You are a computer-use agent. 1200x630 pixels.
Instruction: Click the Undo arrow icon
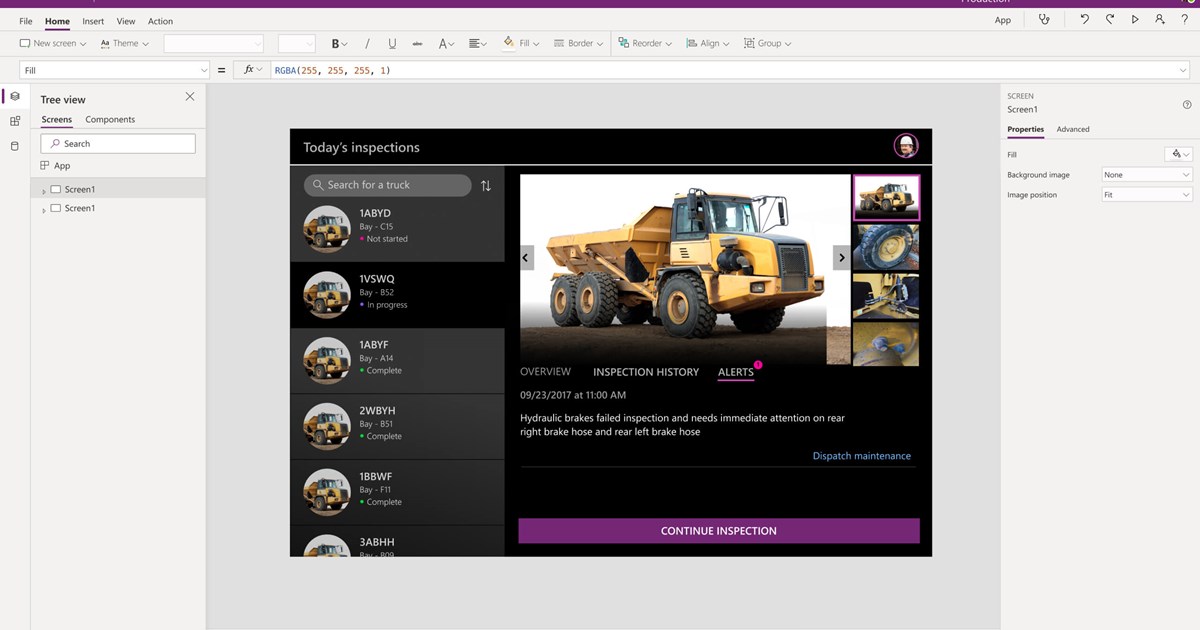[1084, 20]
